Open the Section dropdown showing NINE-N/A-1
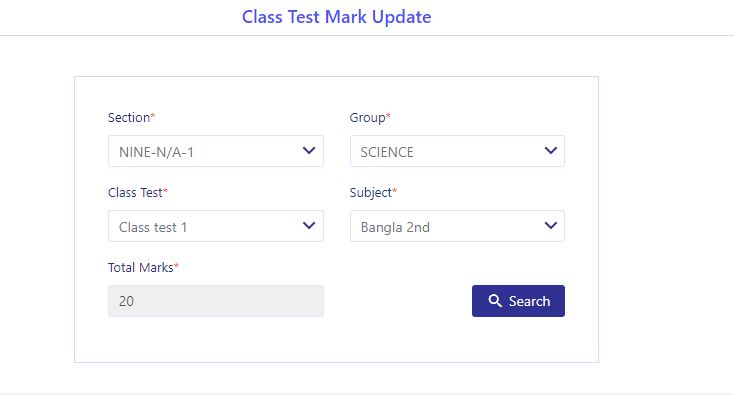 pyautogui.click(x=216, y=151)
